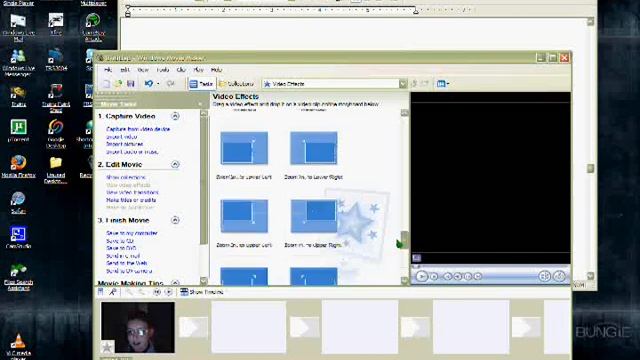The height and width of the screenshot is (360, 640).
Task: Click the Split Clip button in the preview
Action: [x=544, y=276]
